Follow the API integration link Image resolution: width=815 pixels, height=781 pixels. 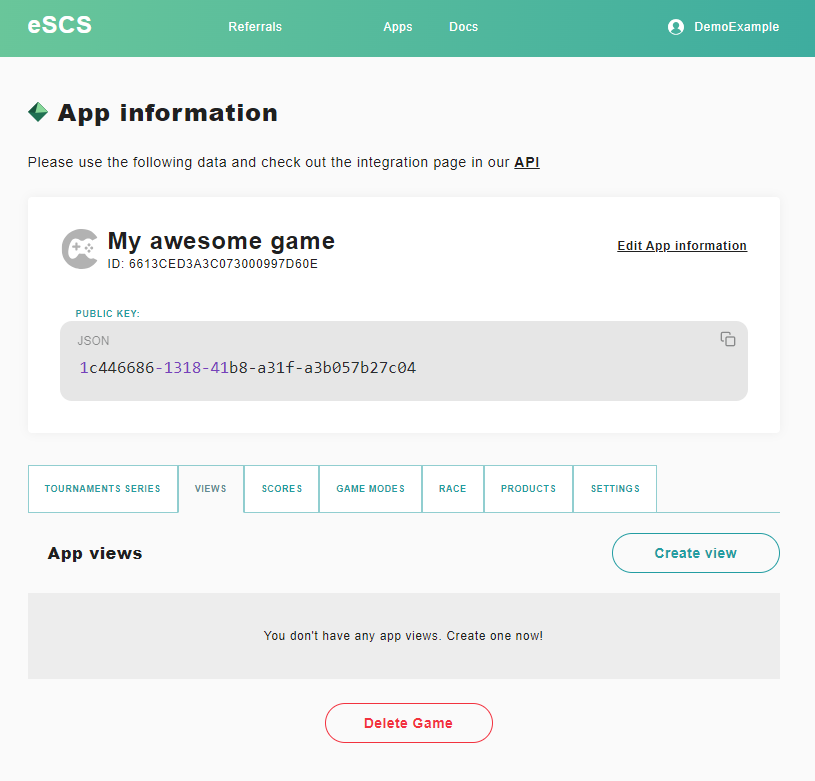tap(527, 162)
